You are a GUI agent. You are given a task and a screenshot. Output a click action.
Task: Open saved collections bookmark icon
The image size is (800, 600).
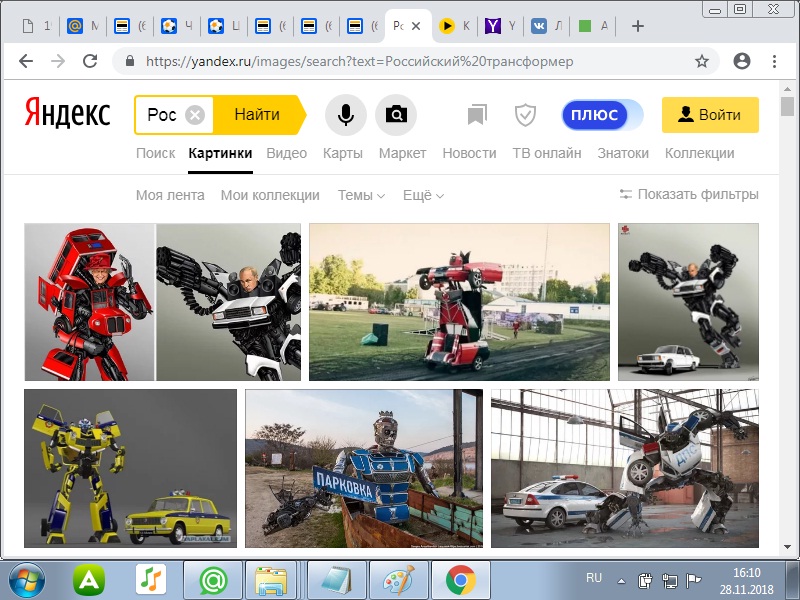click(x=478, y=115)
